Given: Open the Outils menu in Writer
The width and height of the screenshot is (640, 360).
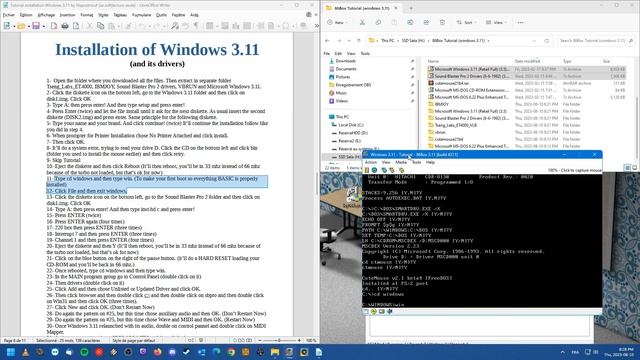Looking at the screenshot, I should [x=161, y=15].
